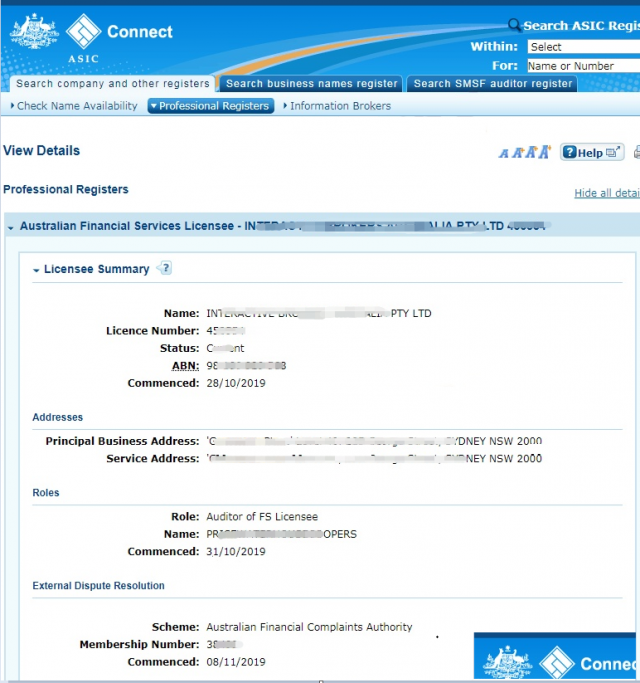Click the printer icon next to Help
This screenshot has width=640, height=683.
pyautogui.click(x=636, y=153)
